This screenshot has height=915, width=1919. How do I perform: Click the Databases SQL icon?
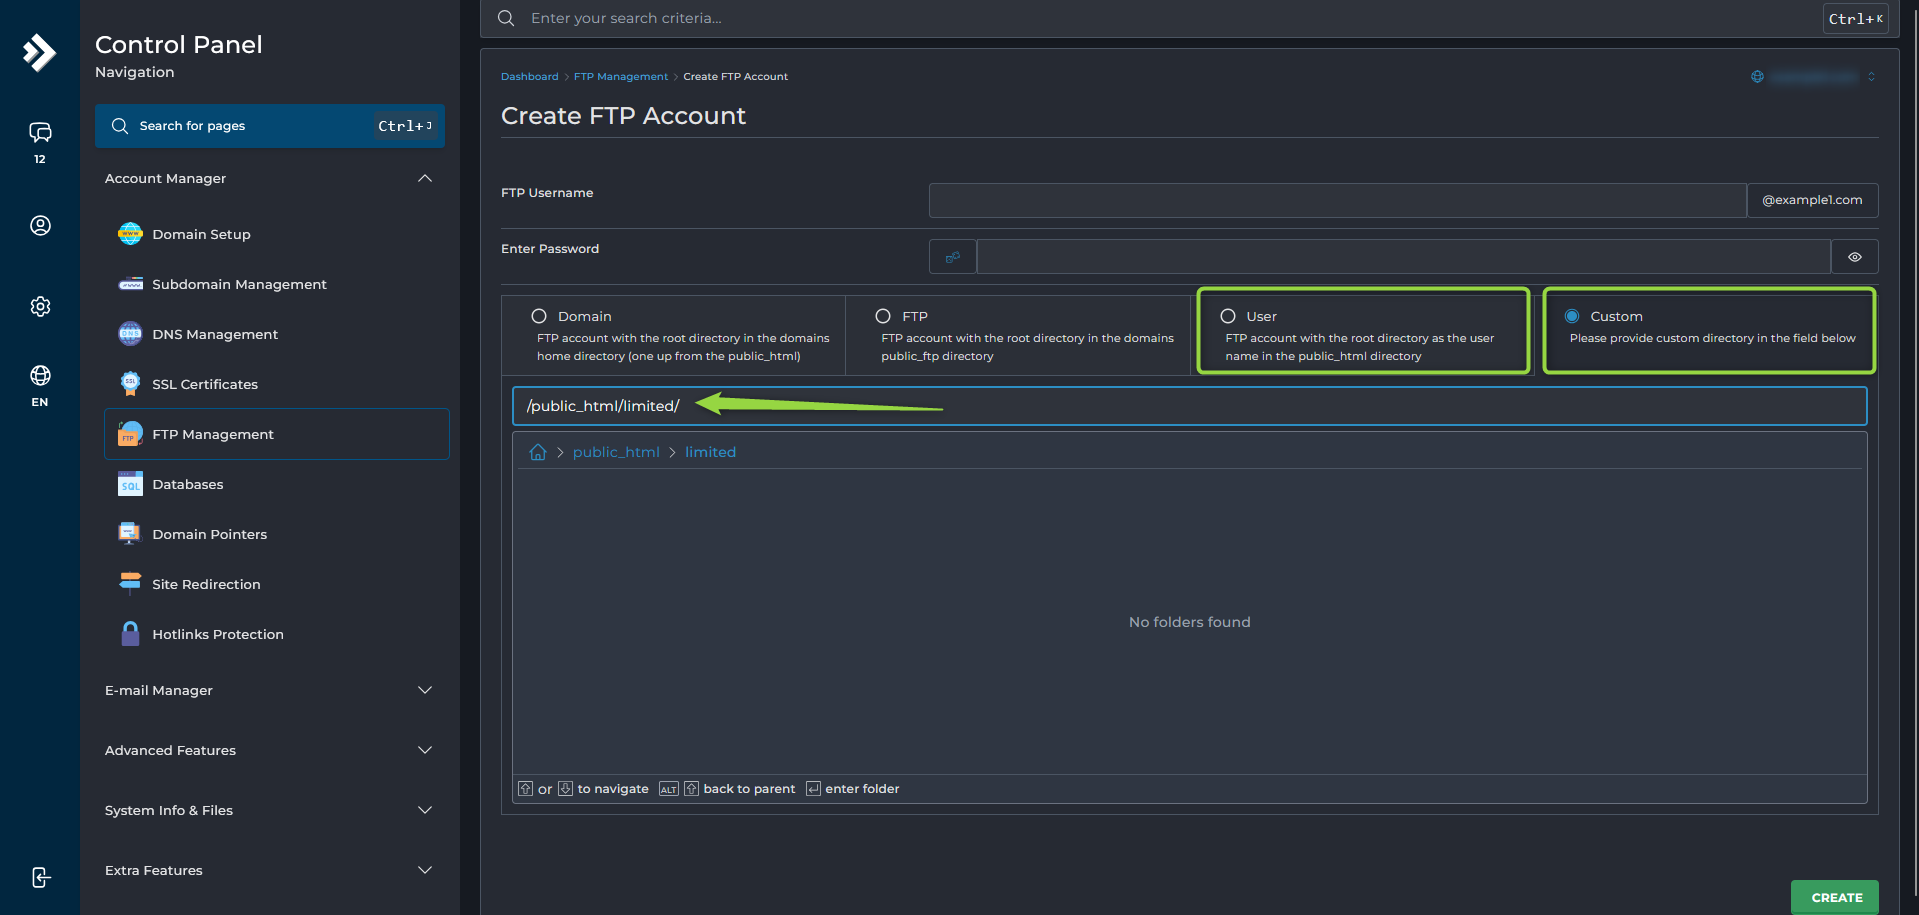(130, 484)
